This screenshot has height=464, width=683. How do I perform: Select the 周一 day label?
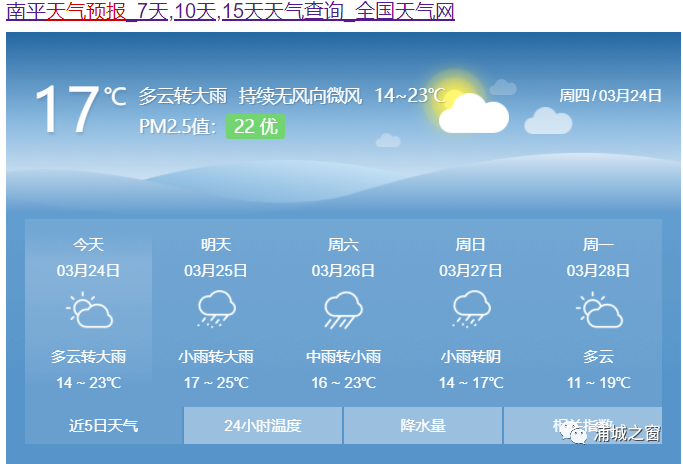[598, 244]
